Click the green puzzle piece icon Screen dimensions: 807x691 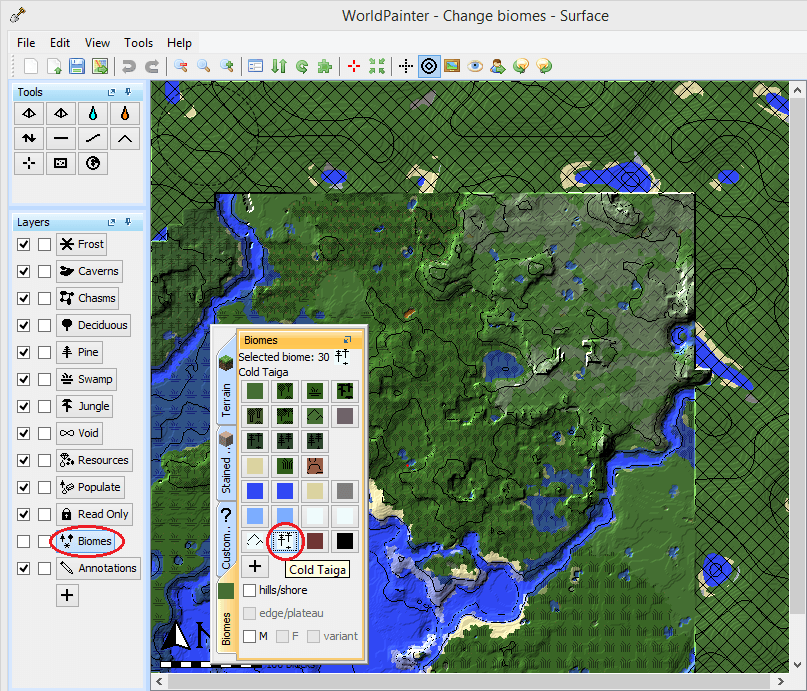coord(325,66)
